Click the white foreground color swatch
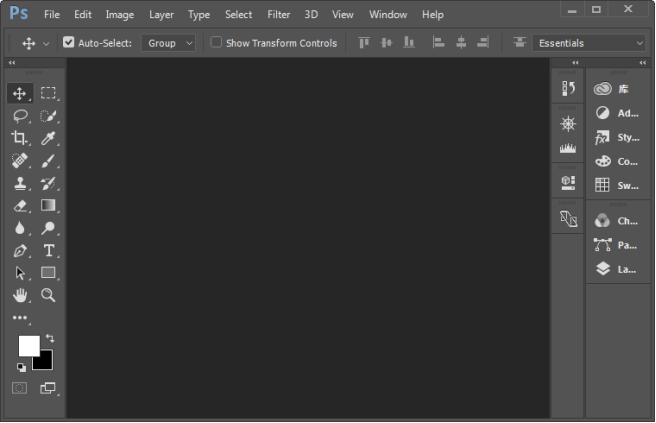This screenshot has width=656, height=423. click(x=27, y=344)
